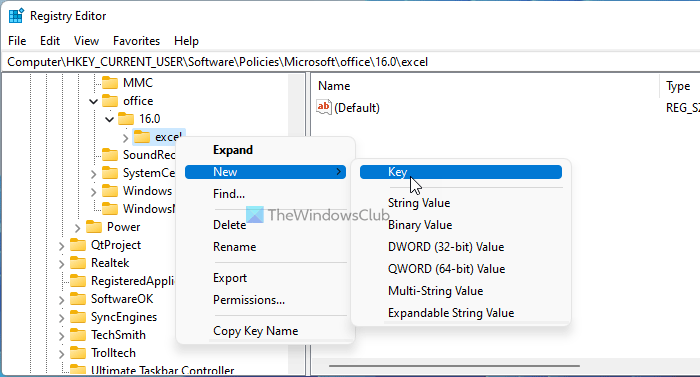Expand the SoftwareOK key arrow

61,300
